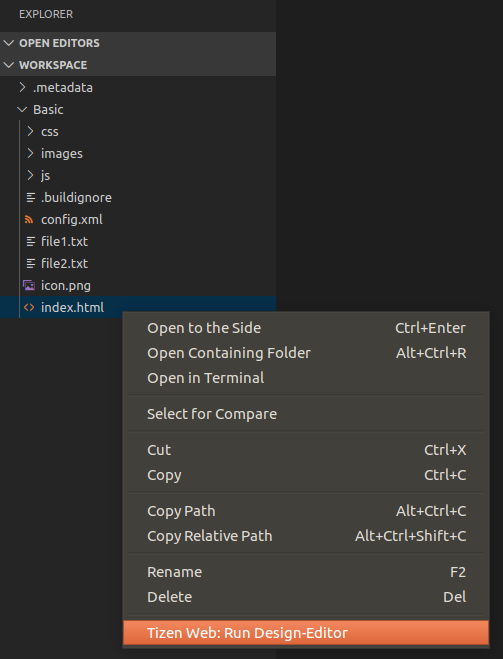Open file1.txt in the explorer
The width and height of the screenshot is (503, 659).
coord(64,241)
